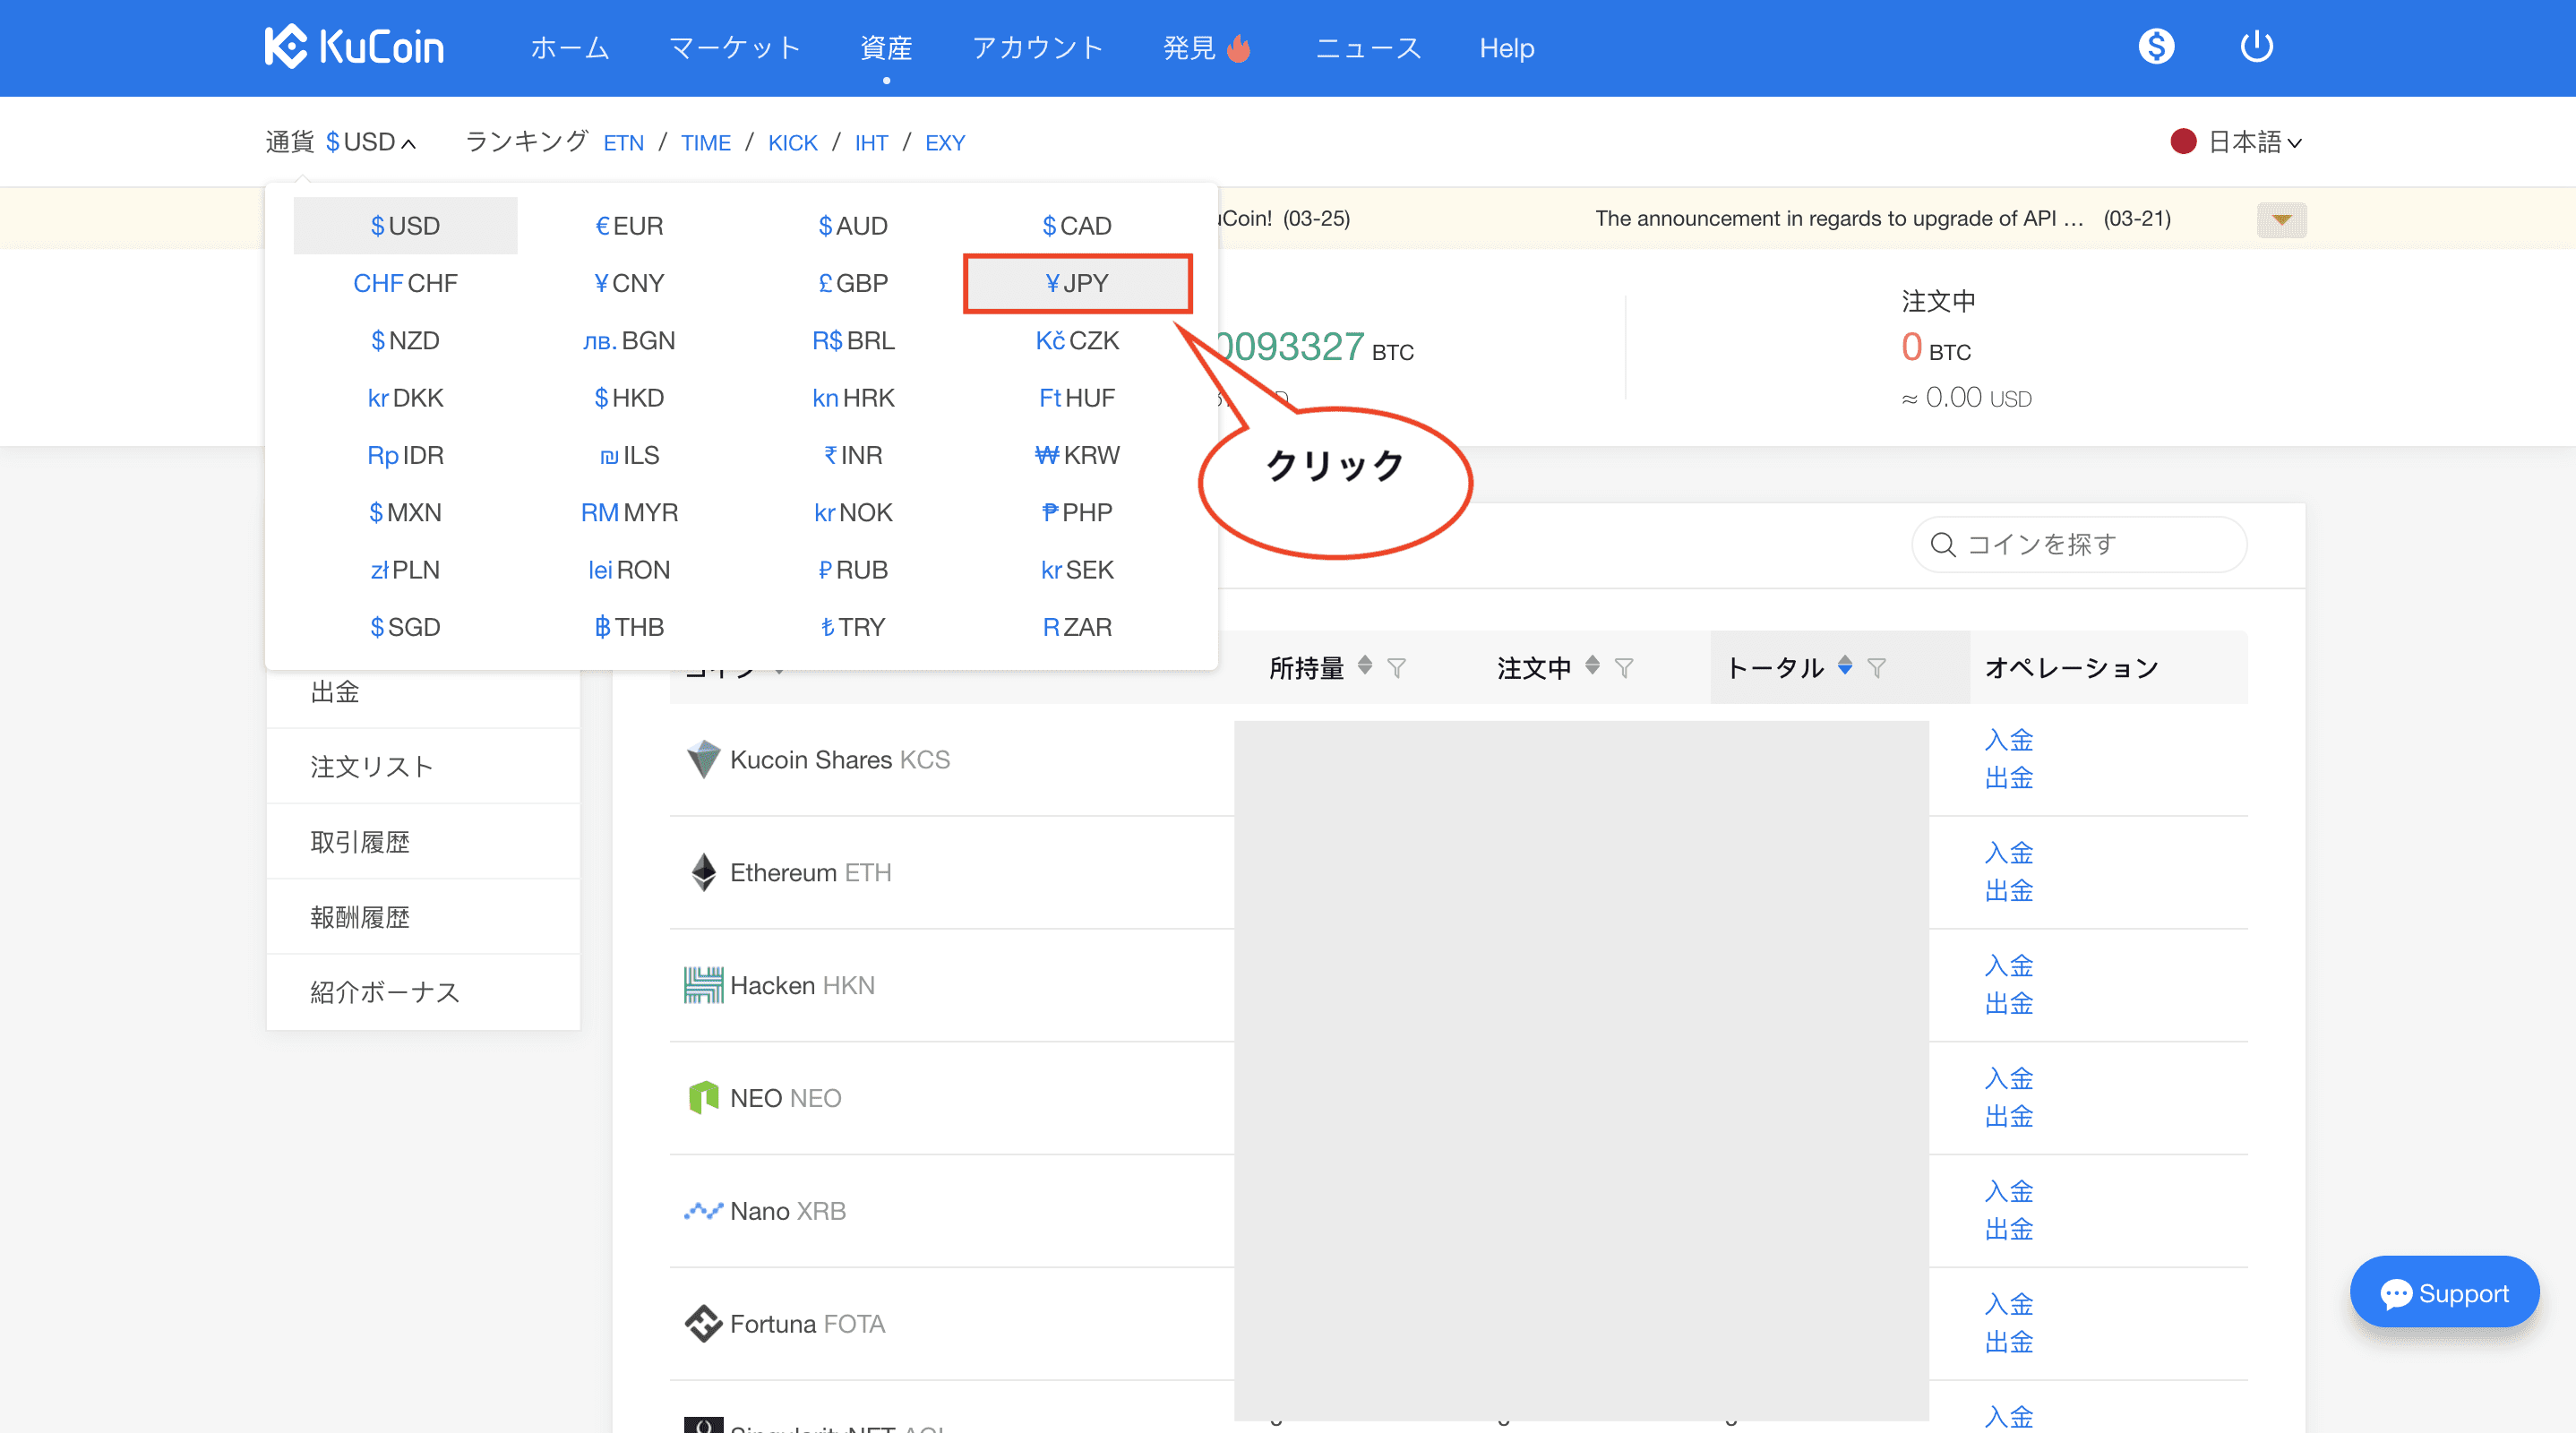The width and height of the screenshot is (2576, 1433).
Task: Sort by the トータル column arrows
Action: (x=1845, y=666)
